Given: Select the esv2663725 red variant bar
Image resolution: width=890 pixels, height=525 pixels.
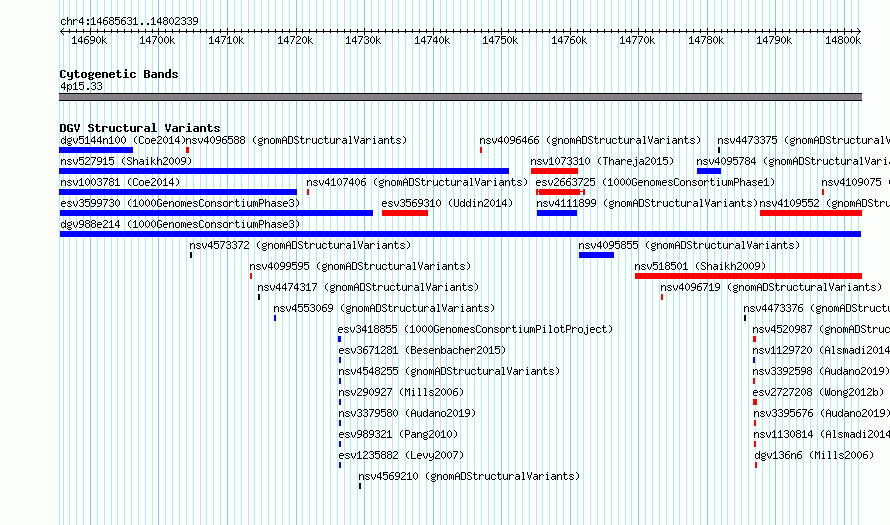Looking at the screenshot, I should pyautogui.click(x=560, y=192).
